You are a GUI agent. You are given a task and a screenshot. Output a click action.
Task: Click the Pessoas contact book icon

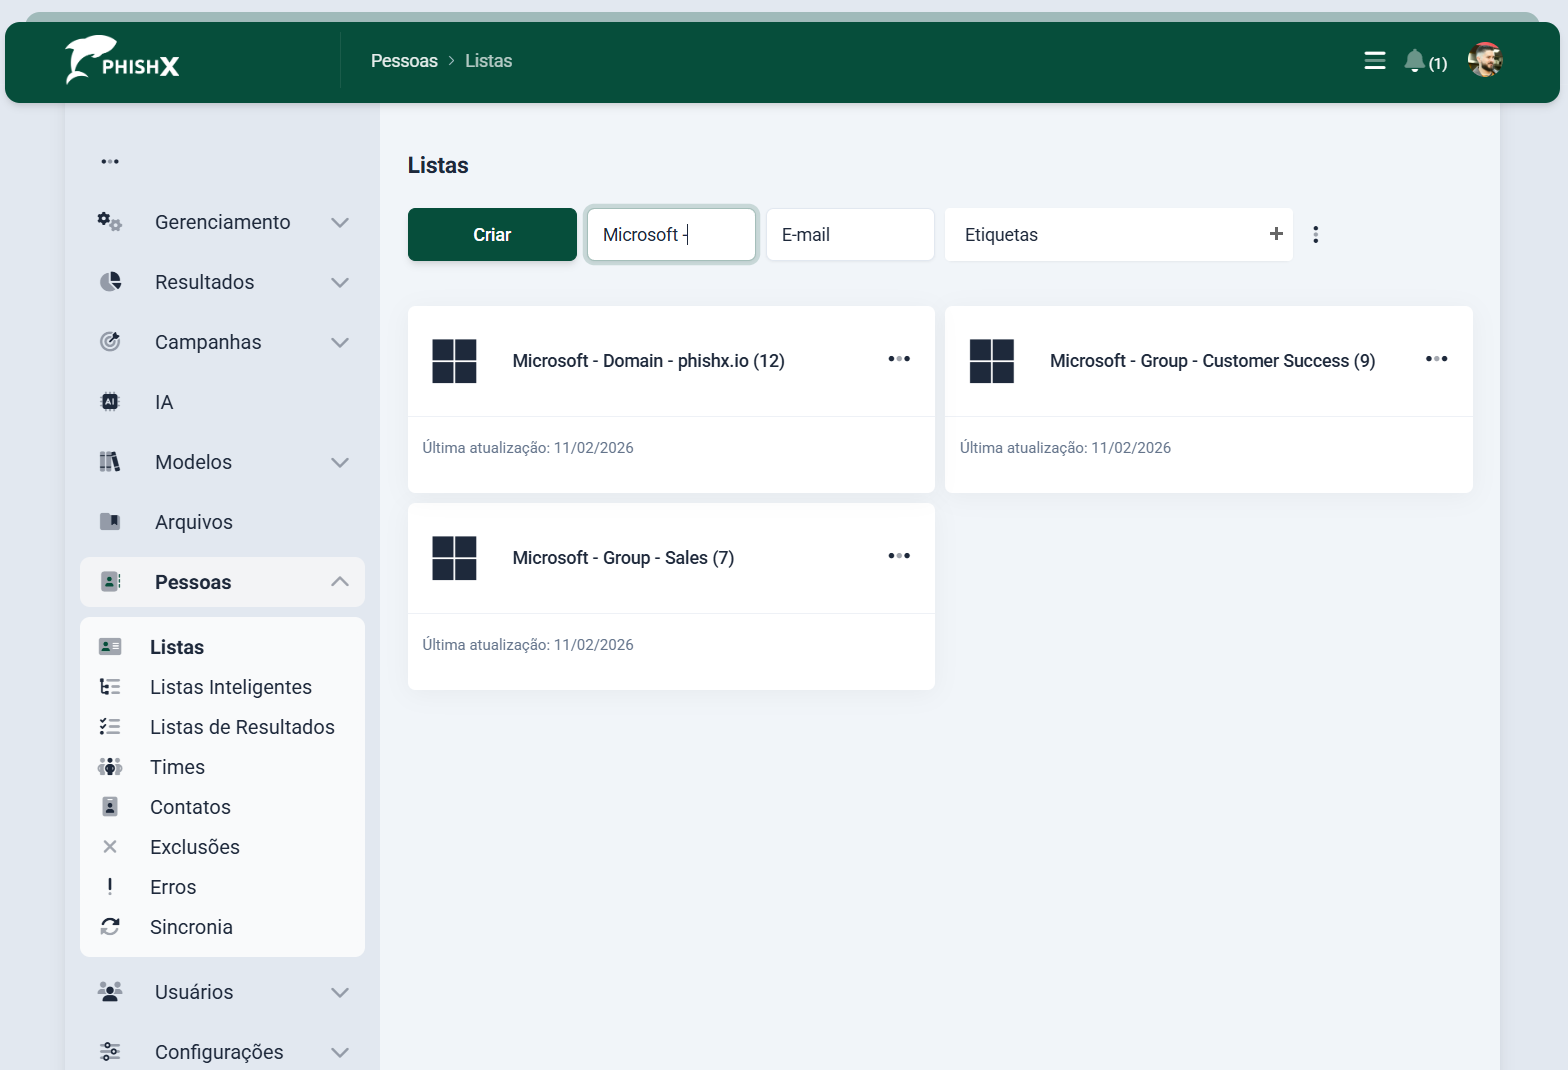[x=110, y=582]
